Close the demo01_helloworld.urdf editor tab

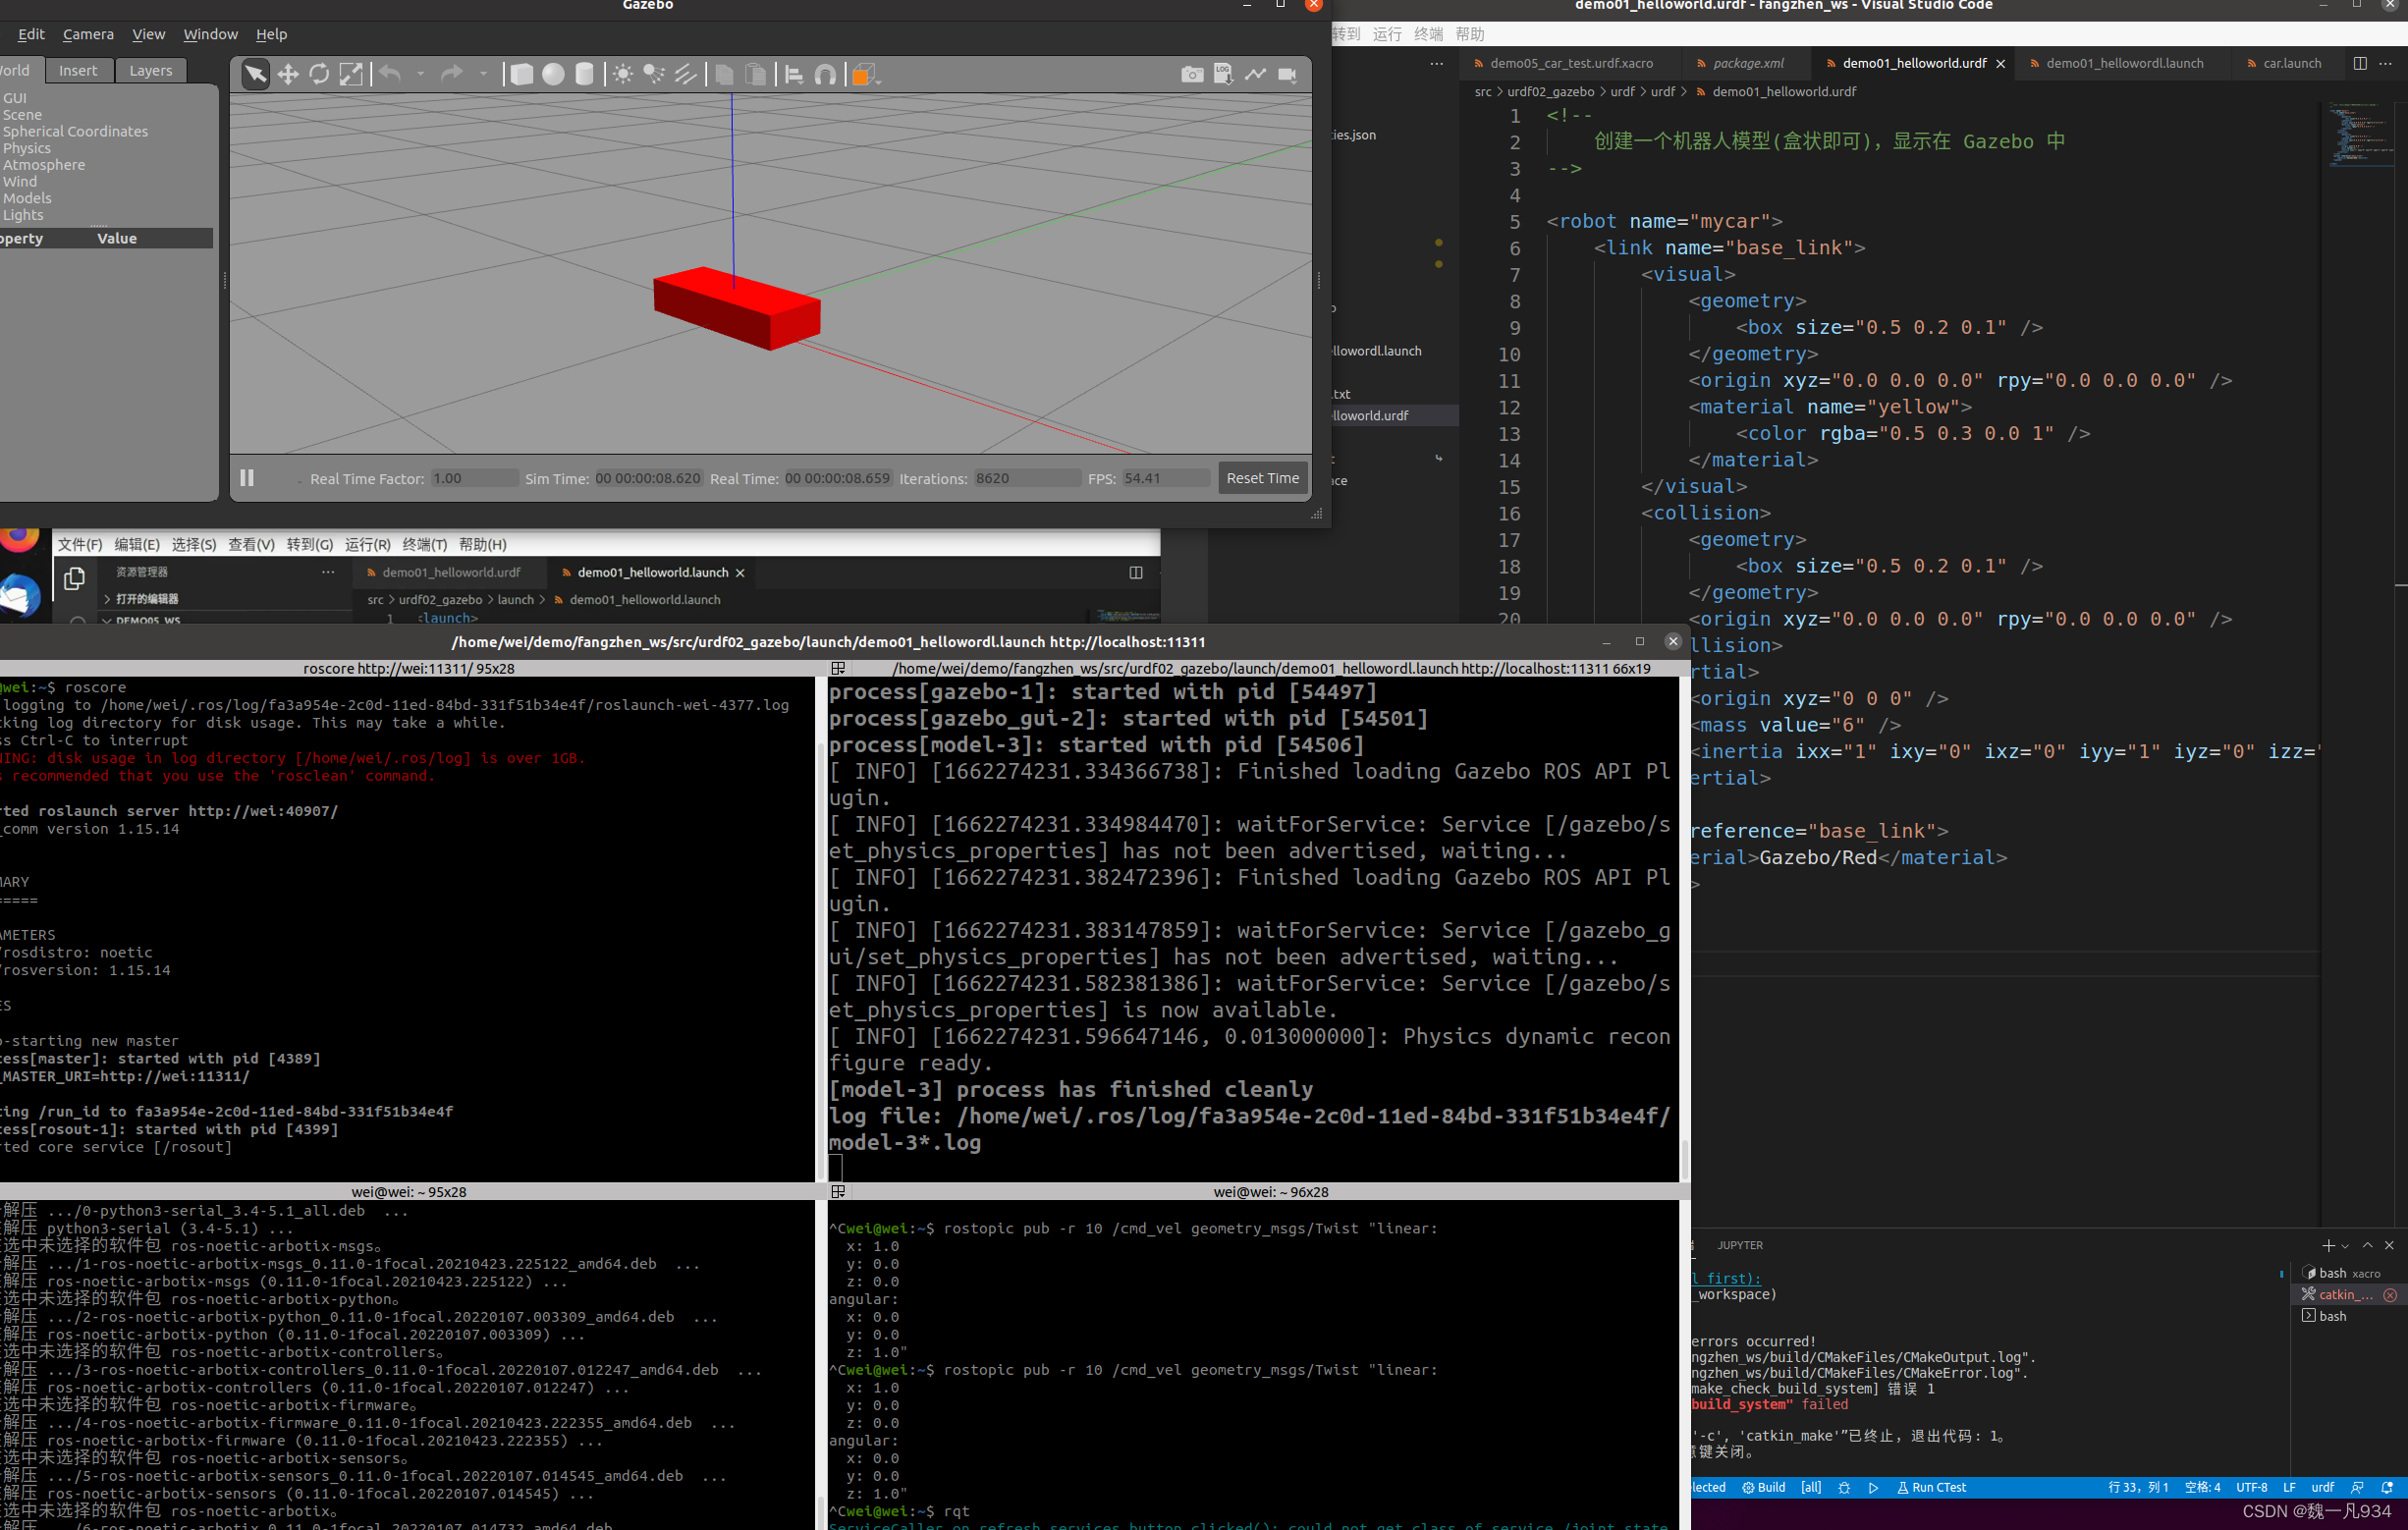[x=2000, y=64]
